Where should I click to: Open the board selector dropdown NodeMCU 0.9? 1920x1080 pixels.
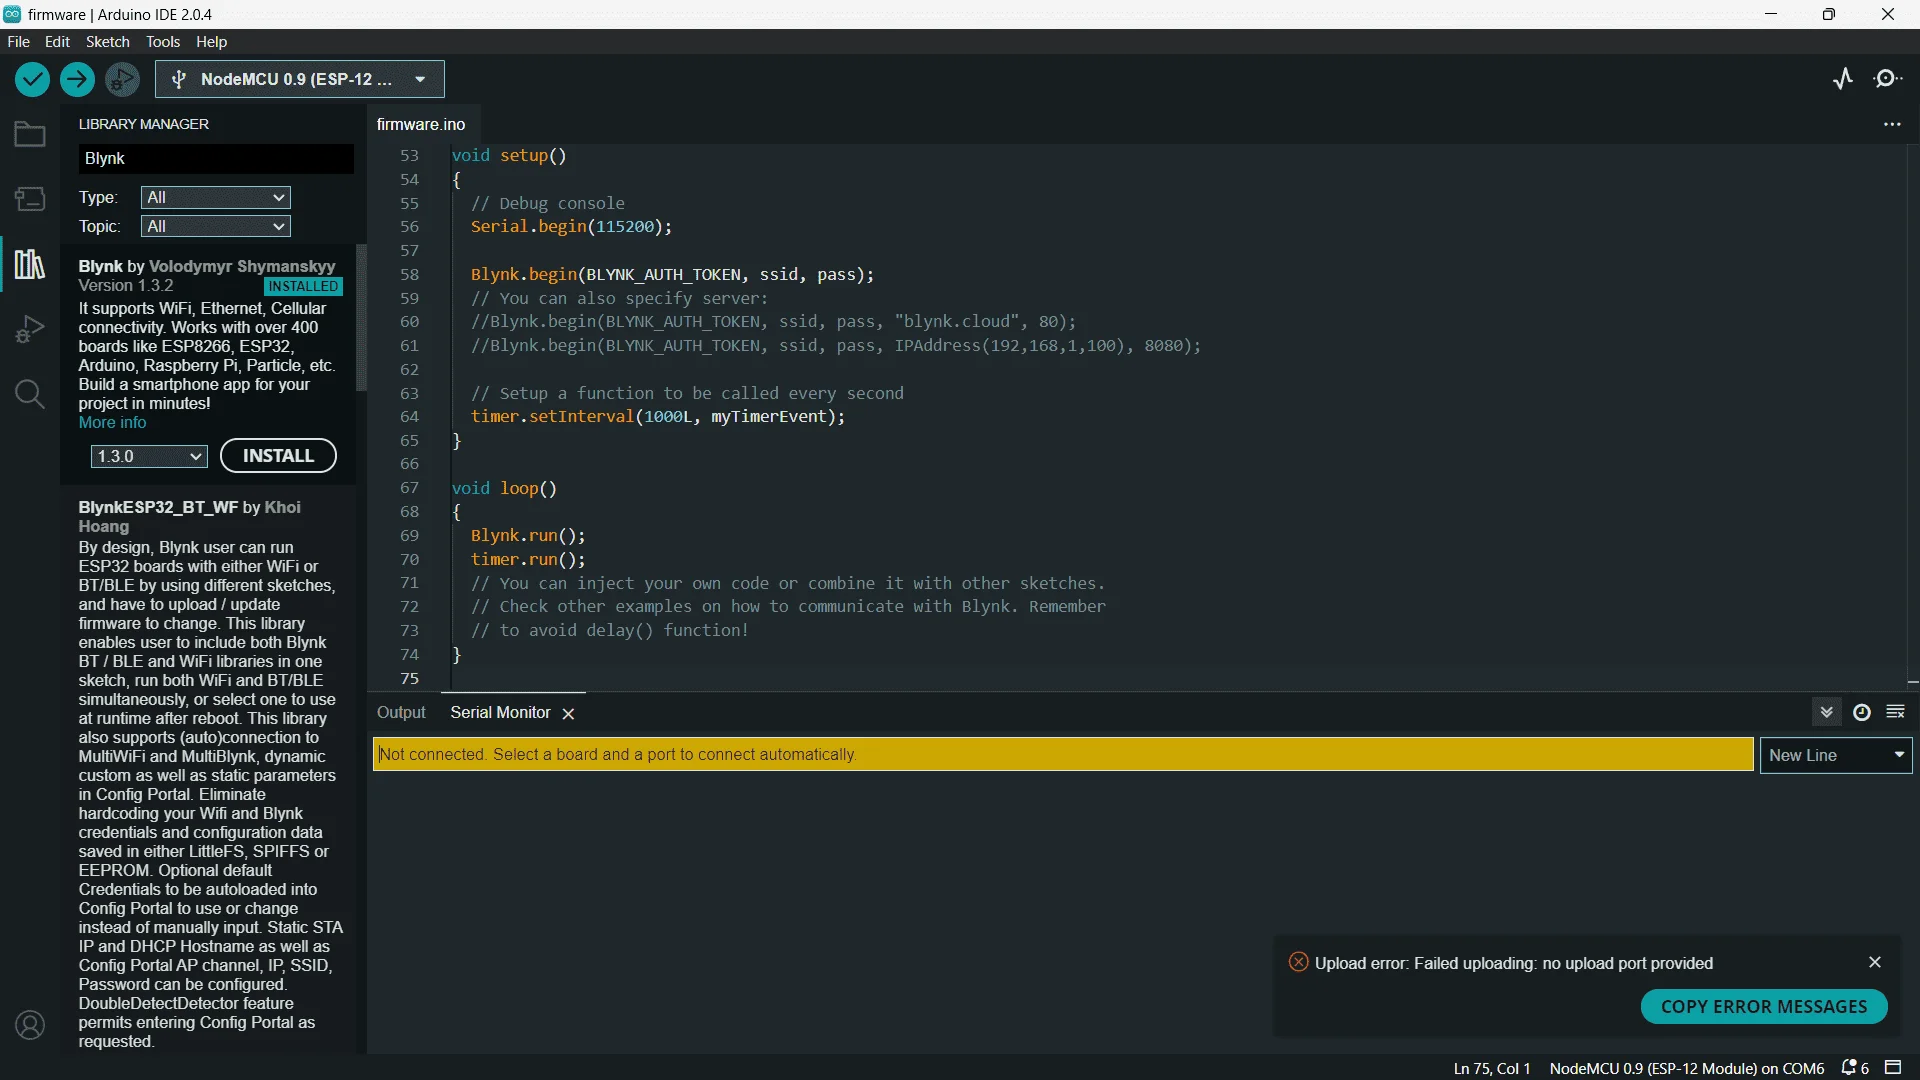(300, 79)
